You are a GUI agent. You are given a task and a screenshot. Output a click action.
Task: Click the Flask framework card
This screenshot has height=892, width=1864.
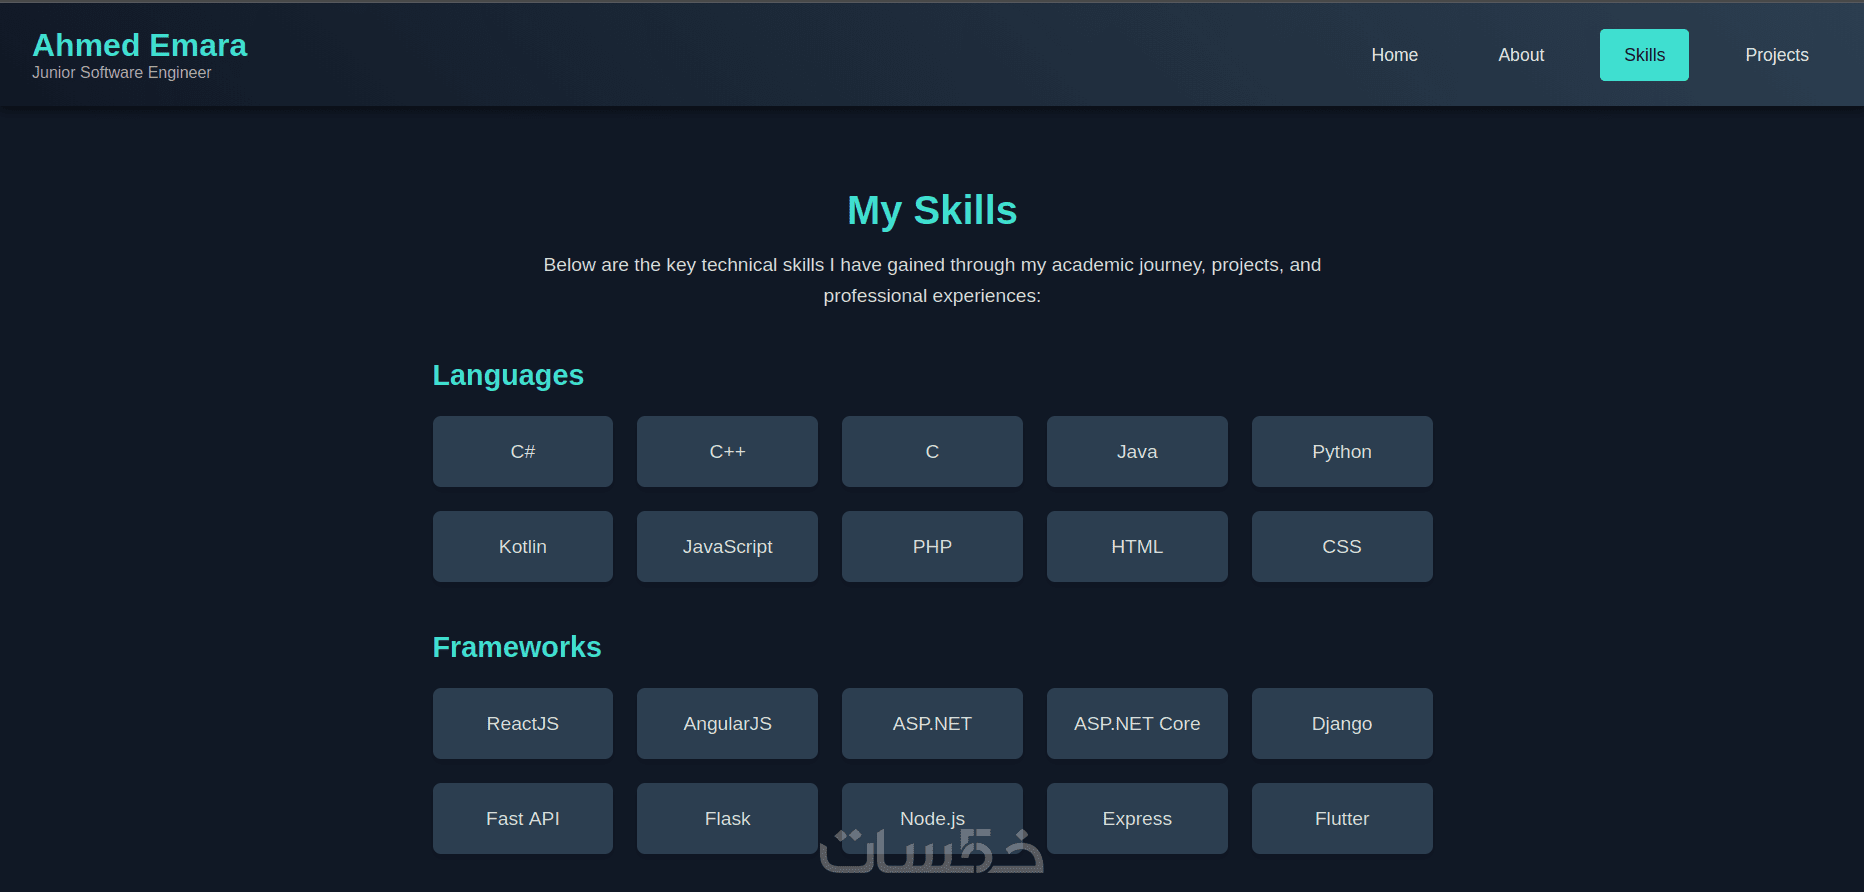pos(727,819)
